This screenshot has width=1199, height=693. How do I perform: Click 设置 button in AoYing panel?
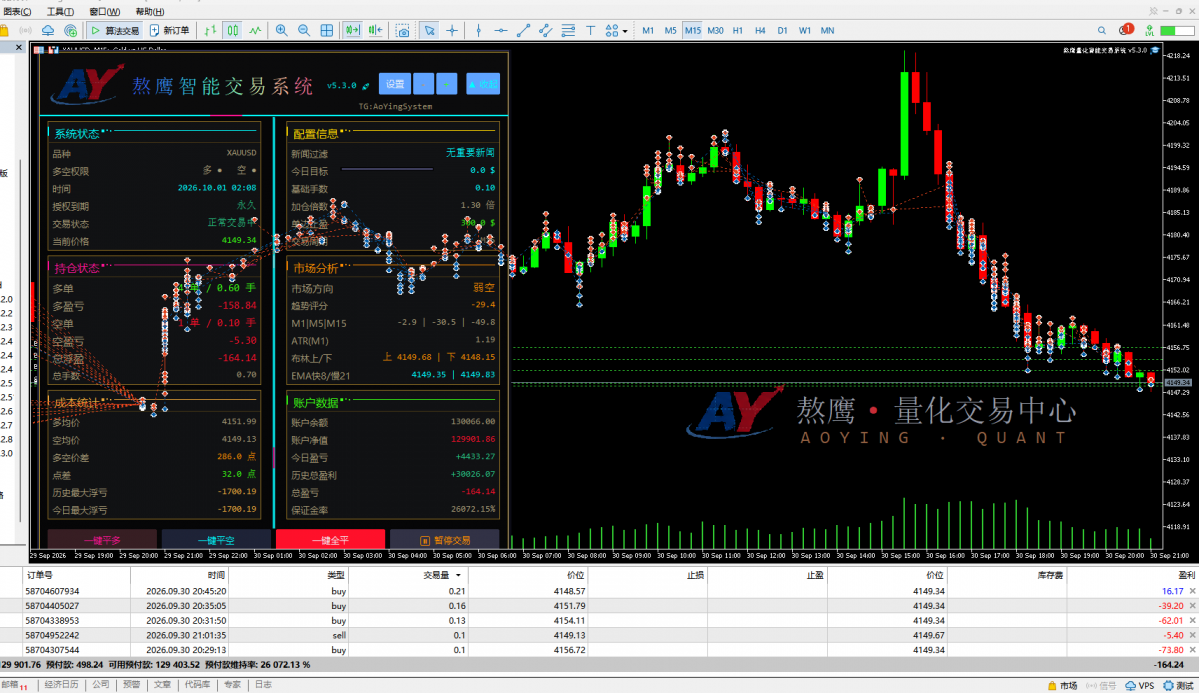point(395,84)
